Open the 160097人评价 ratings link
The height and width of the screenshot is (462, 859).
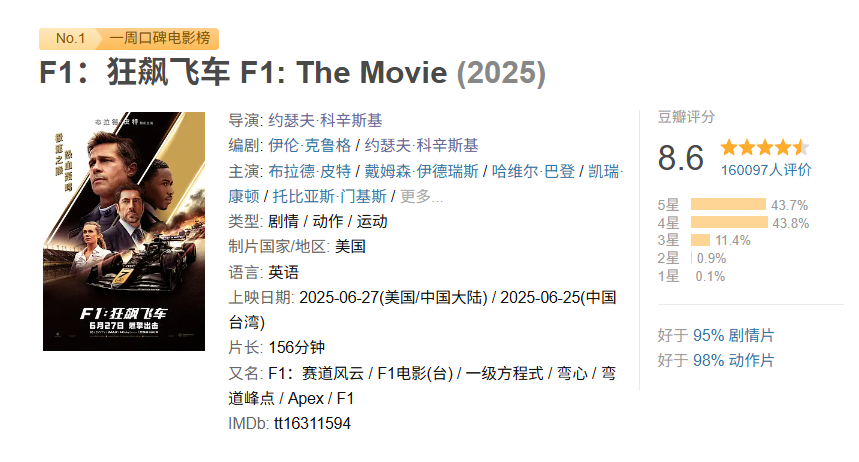[x=766, y=170]
